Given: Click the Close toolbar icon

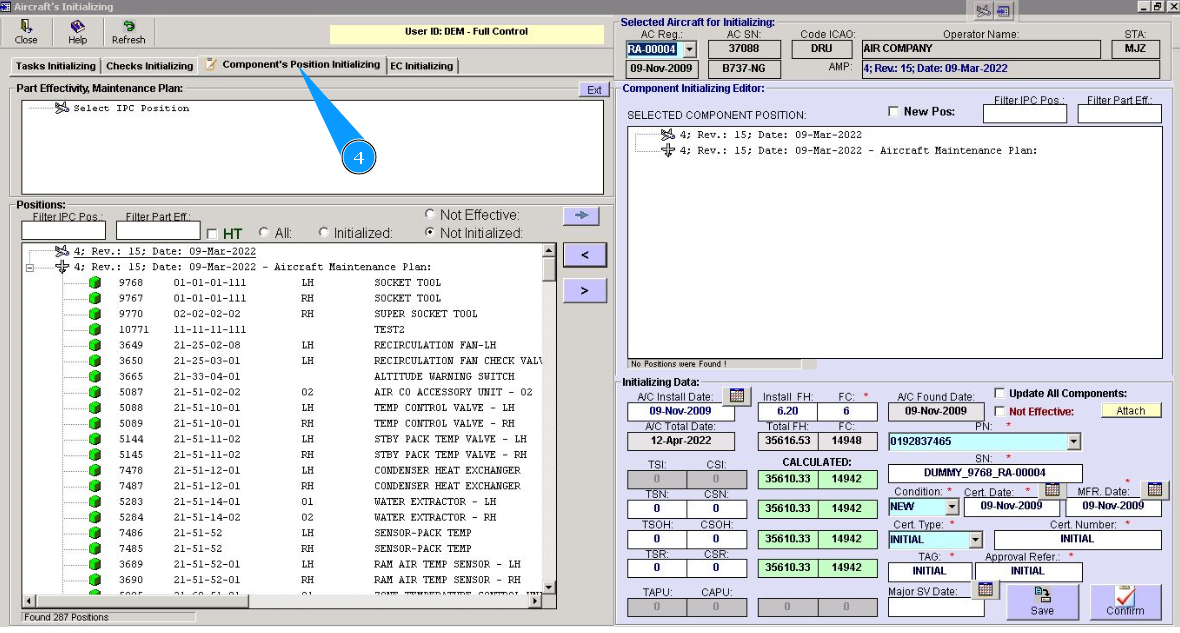Looking at the screenshot, I should coord(26,31).
